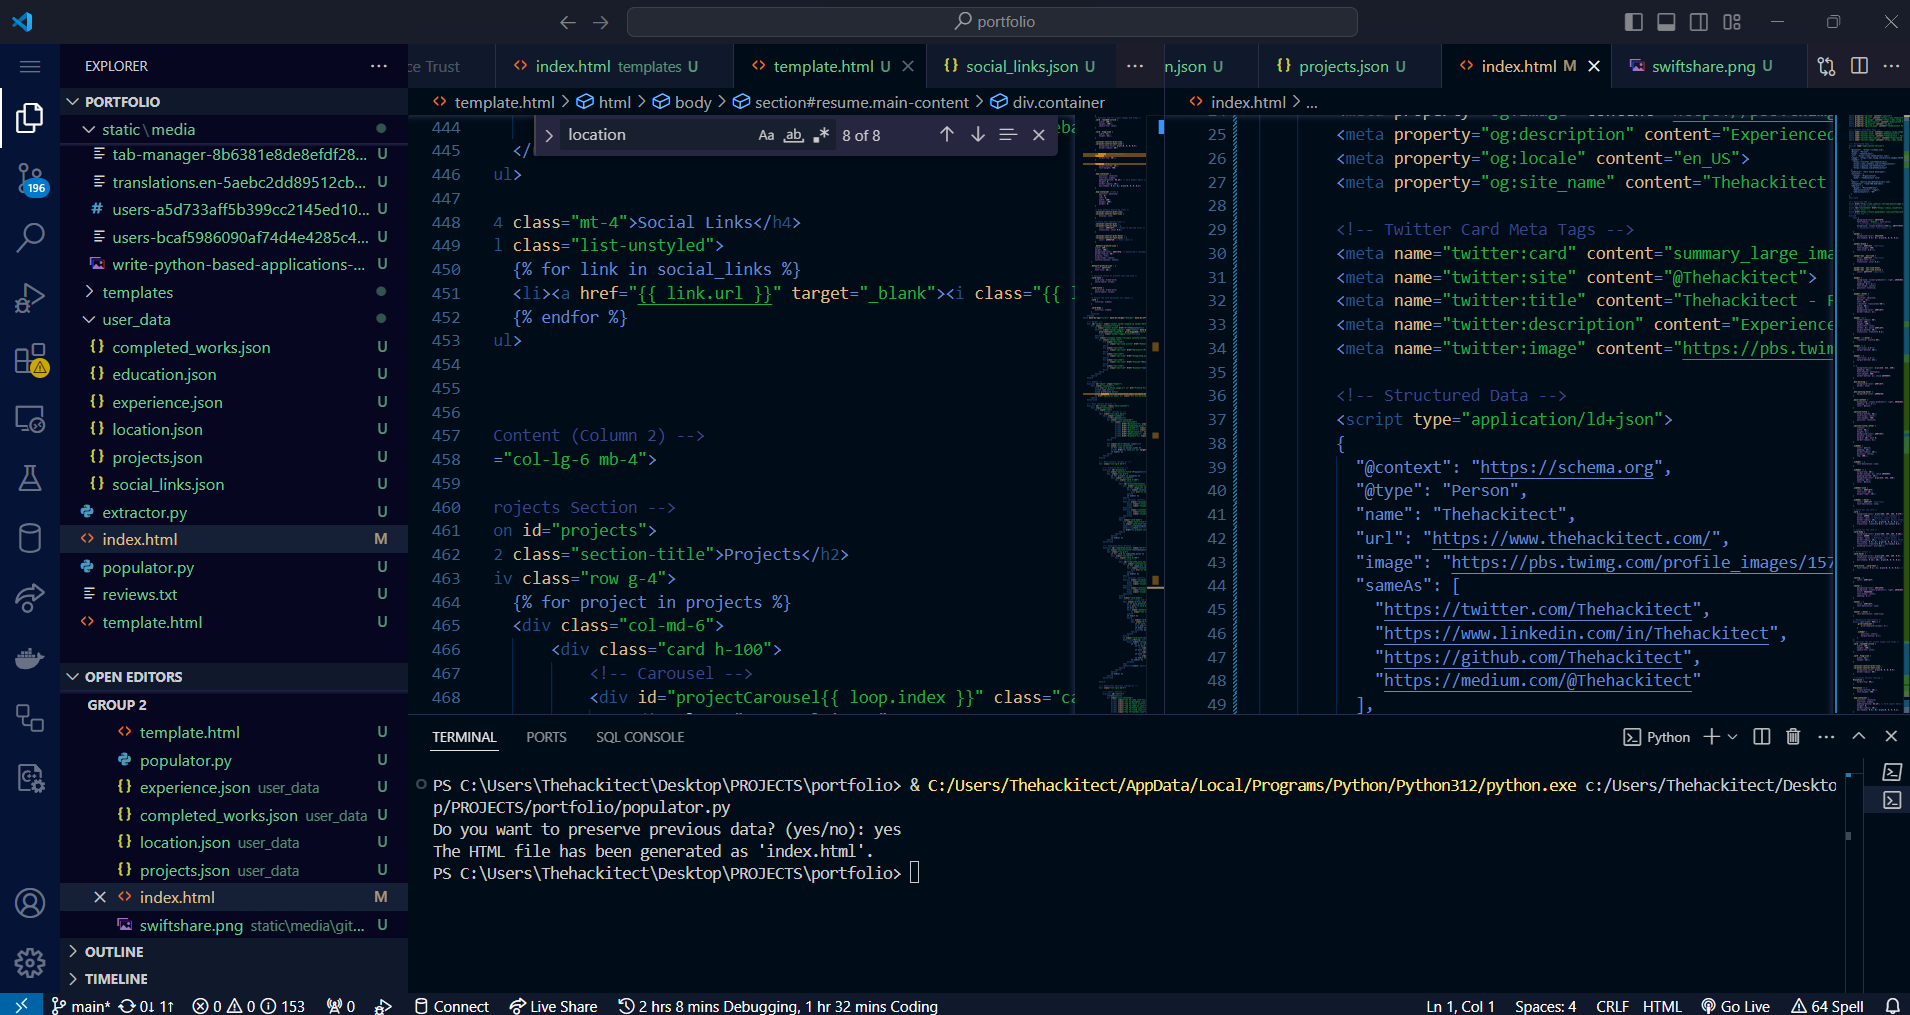
Task: Open the hamburger application menu
Action: [30, 66]
